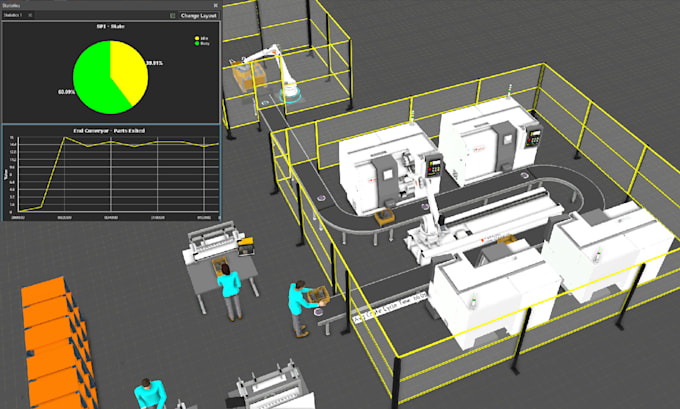Click the Change Layout button

199,15
